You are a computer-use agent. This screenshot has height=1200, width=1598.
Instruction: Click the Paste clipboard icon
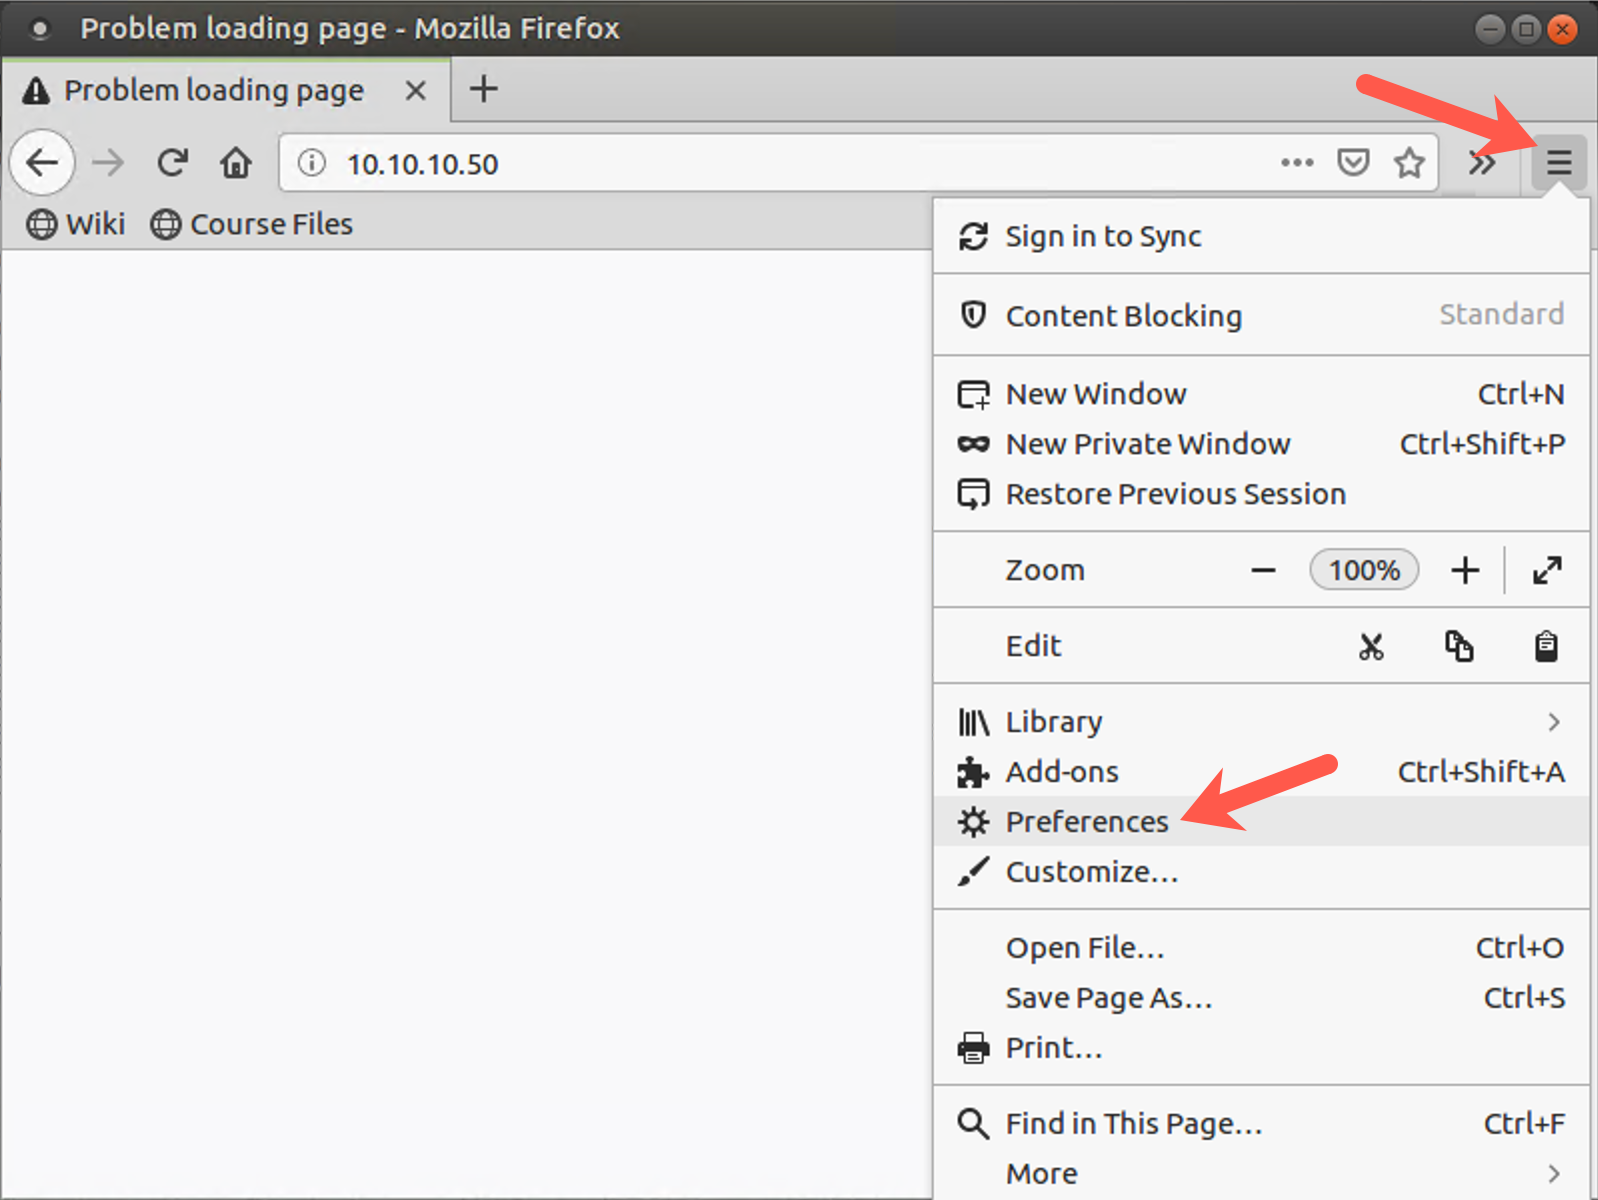pyautogui.click(x=1546, y=646)
